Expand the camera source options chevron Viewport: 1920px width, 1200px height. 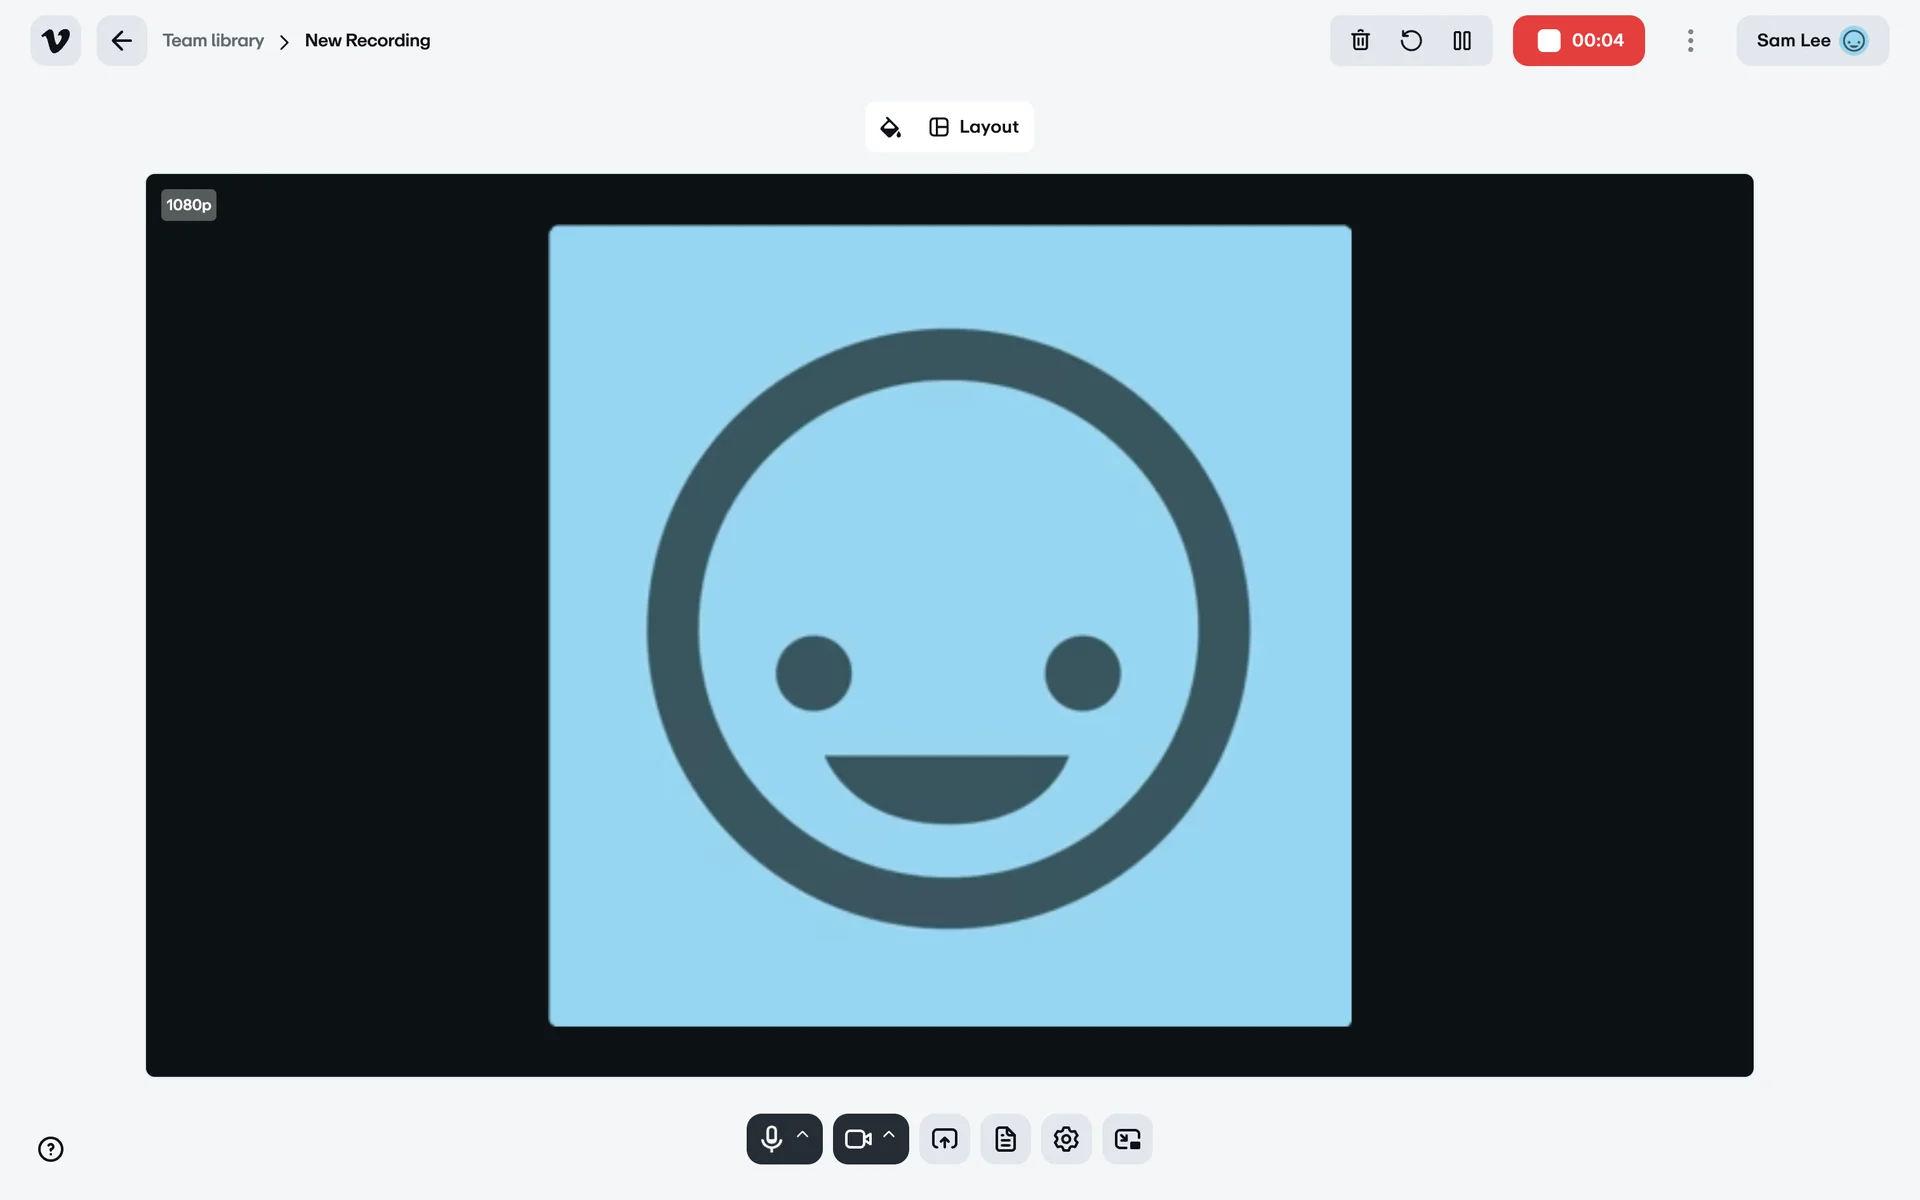click(x=889, y=1136)
